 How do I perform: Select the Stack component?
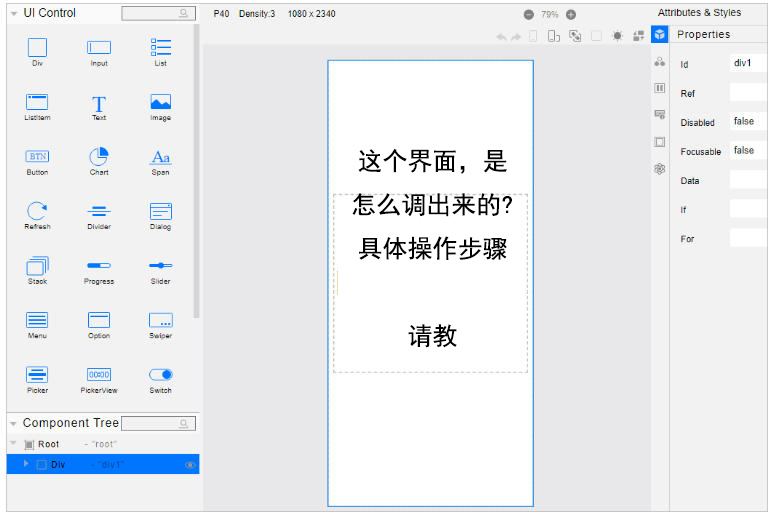point(37,266)
